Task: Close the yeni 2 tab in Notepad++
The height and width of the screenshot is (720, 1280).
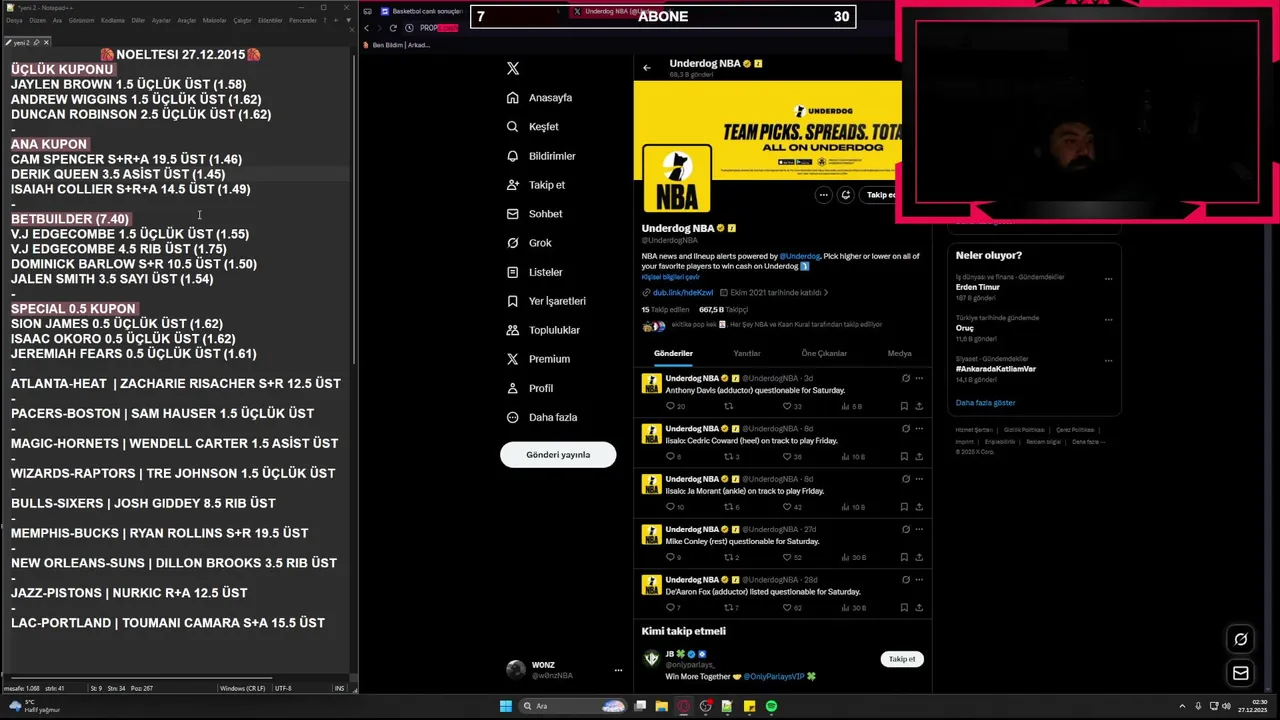Action: click(46, 42)
